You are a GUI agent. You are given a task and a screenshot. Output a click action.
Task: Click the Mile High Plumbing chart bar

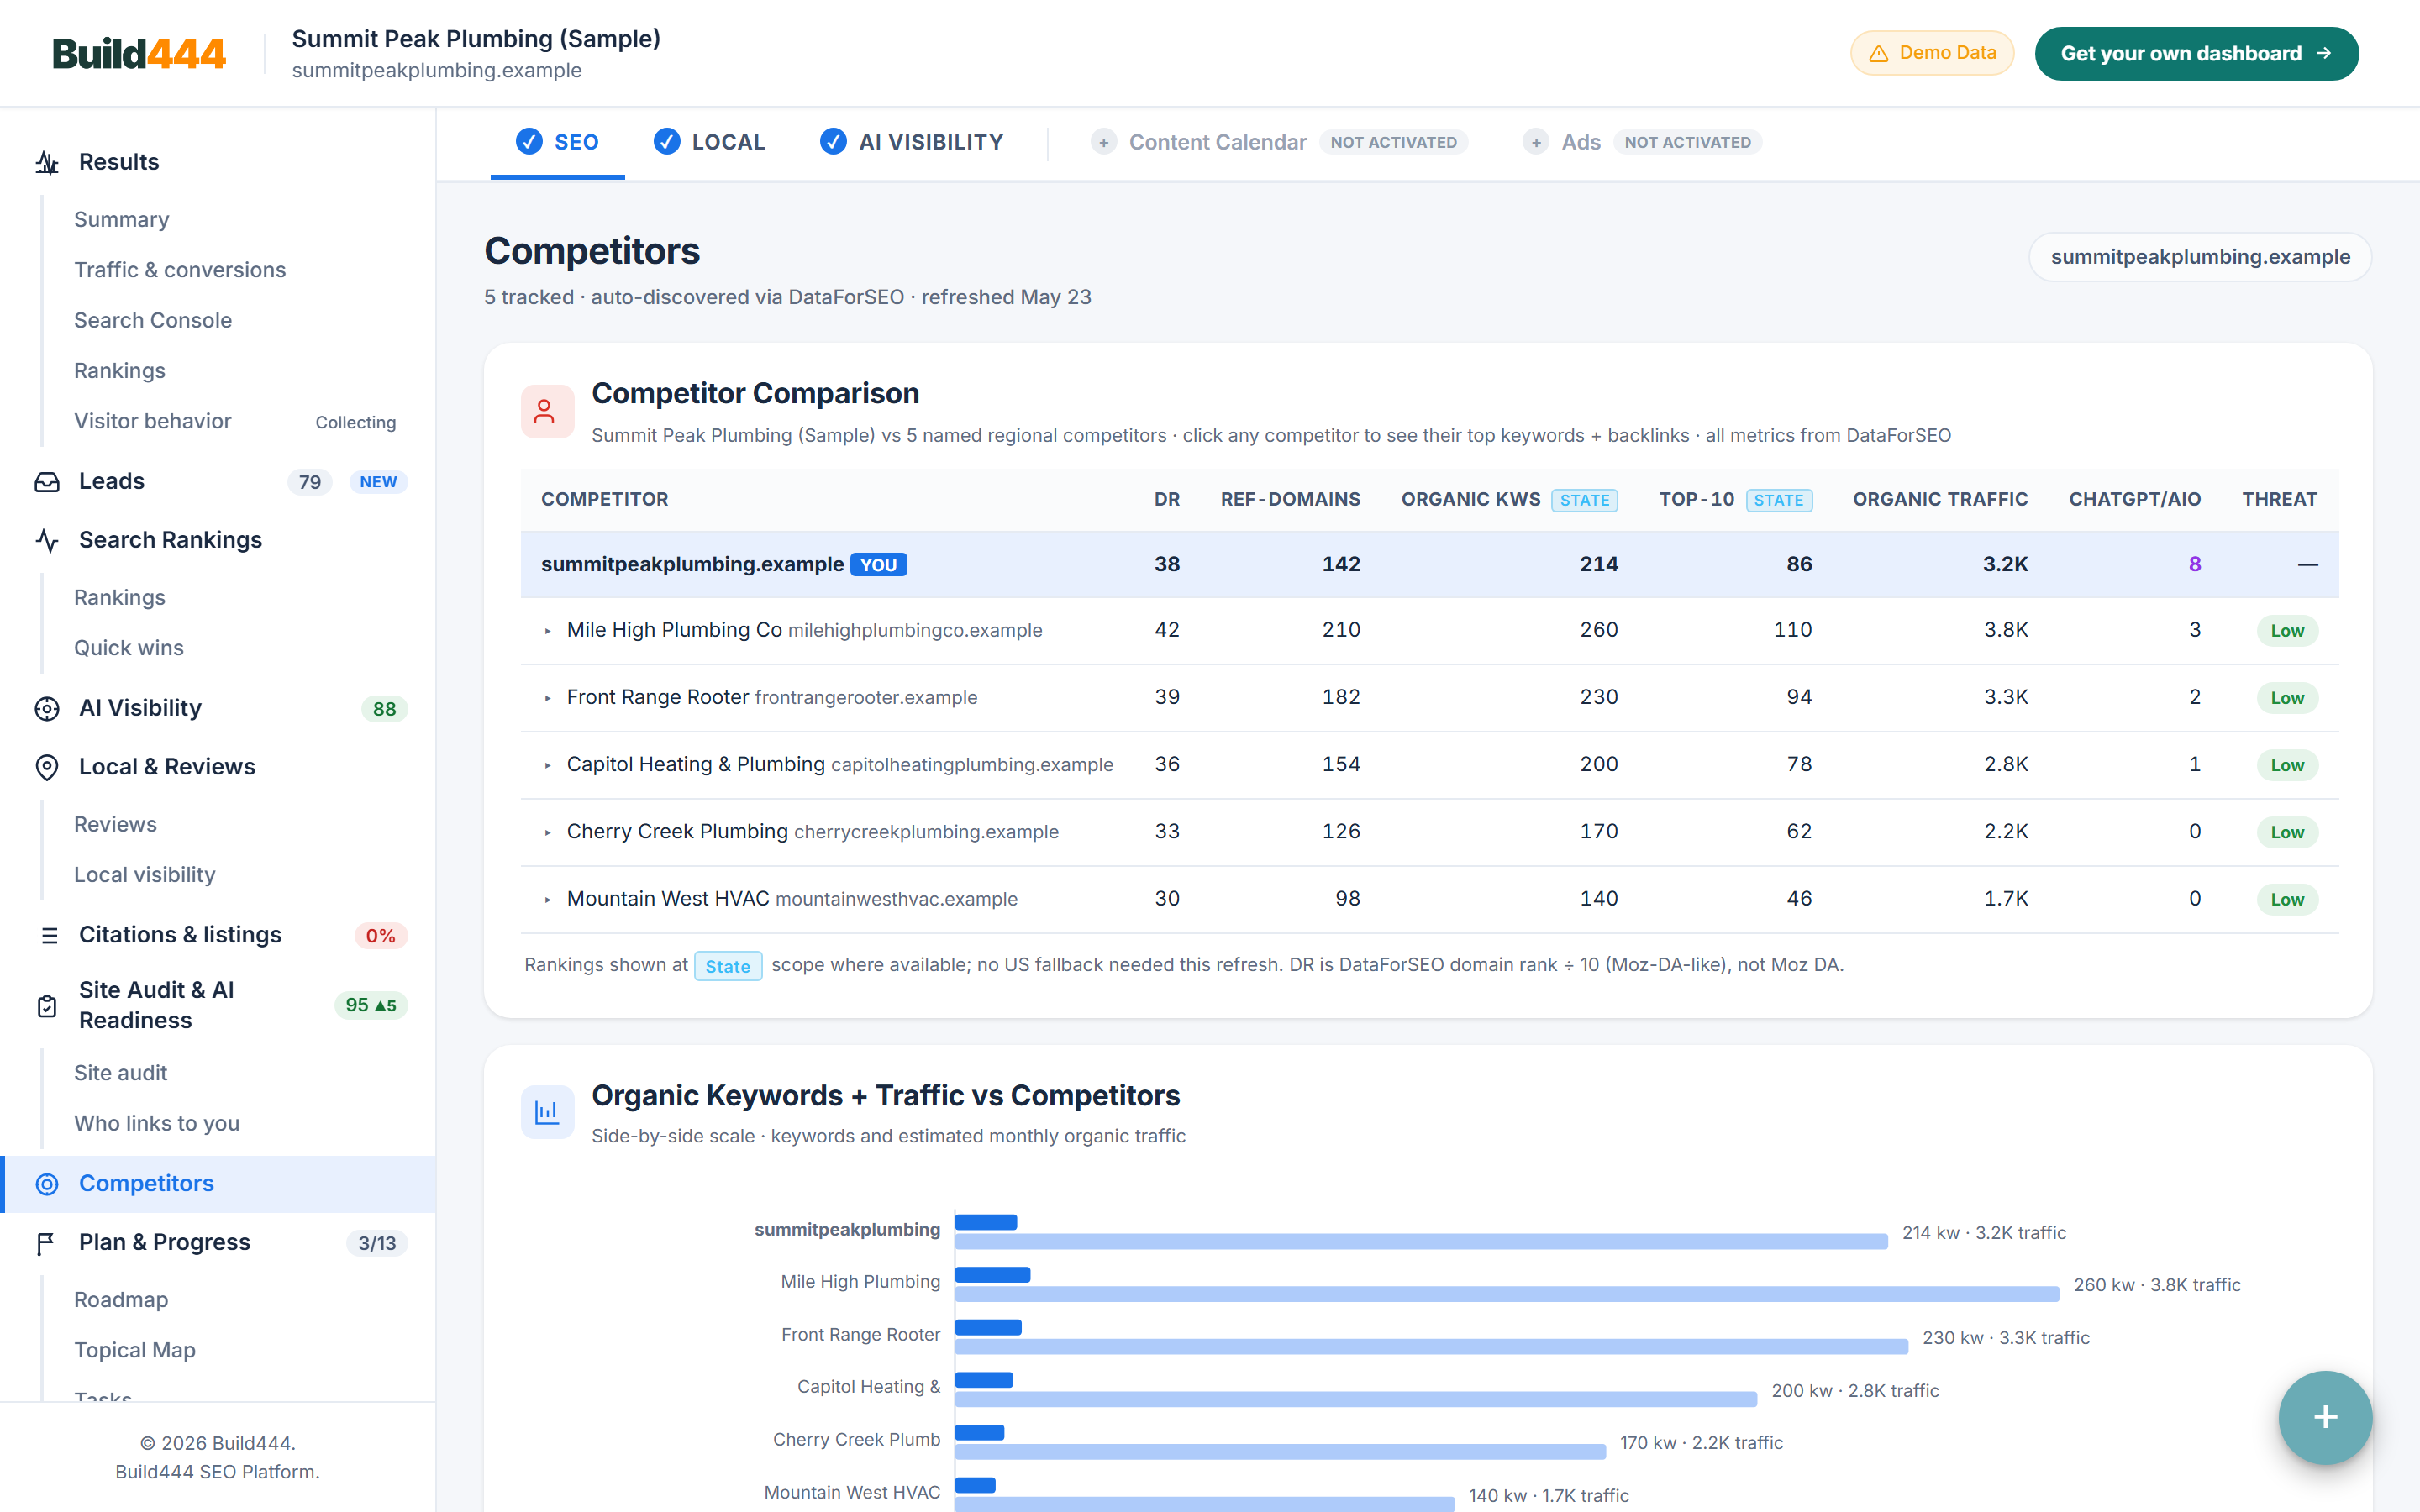click(x=1507, y=1285)
